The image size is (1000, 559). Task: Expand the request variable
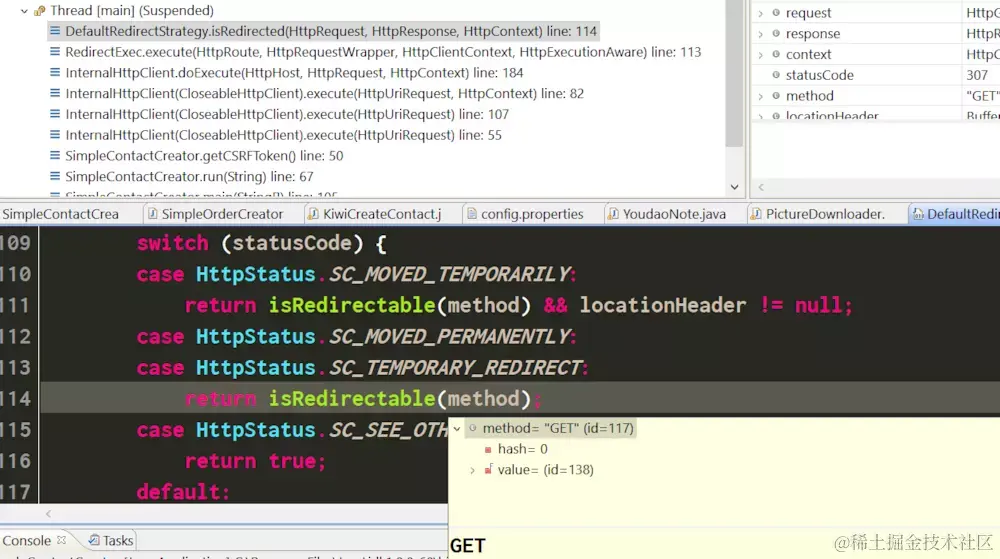(x=760, y=13)
